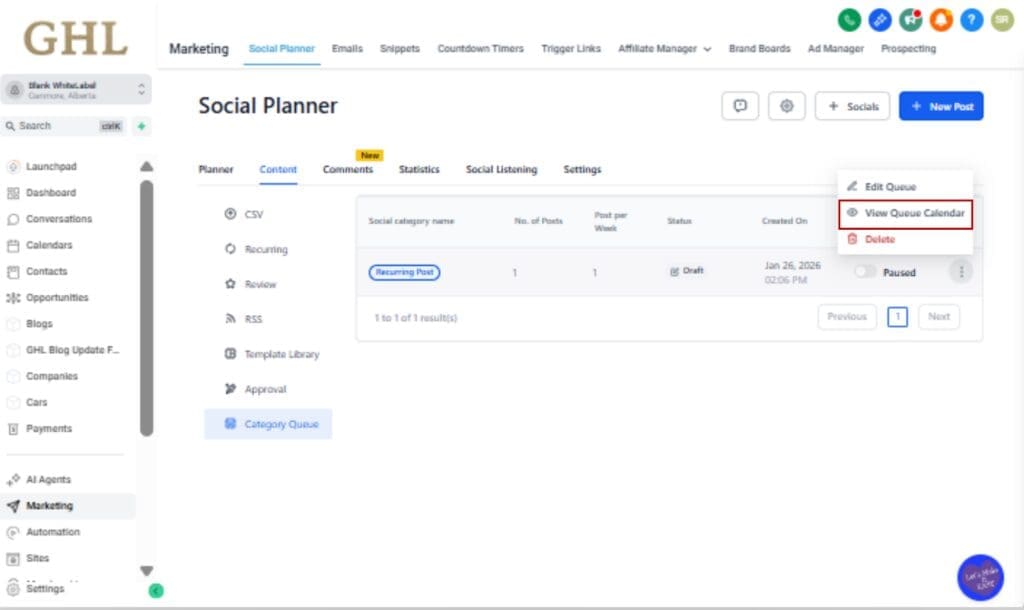The width and height of the screenshot is (1024, 610).
Task: Open the CSV import section
Action: click(253, 214)
